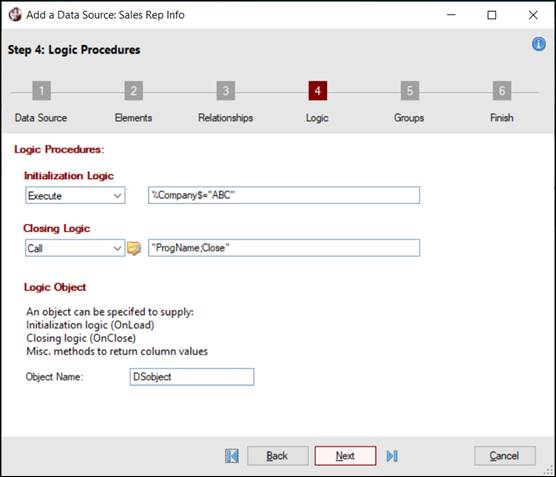Screen dimensions: 556x477
Task: Open the folder browse icon for Closing Logic
Action: tap(134, 248)
